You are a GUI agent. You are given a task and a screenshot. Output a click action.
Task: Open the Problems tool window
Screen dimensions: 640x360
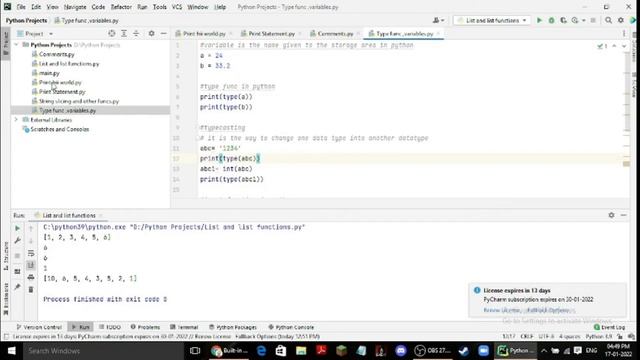pyautogui.click(x=145, y=327)
